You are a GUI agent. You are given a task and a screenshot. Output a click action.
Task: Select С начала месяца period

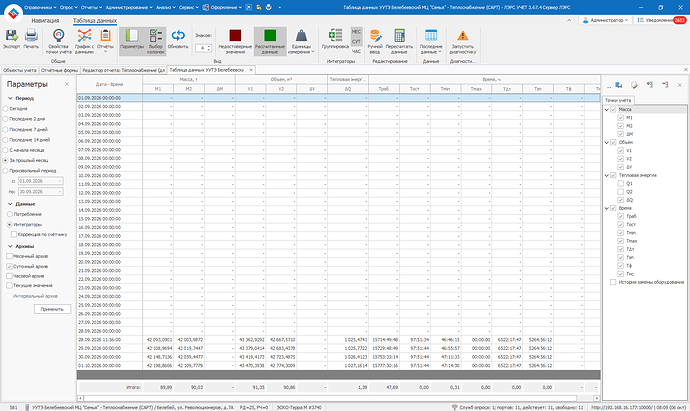6,150
